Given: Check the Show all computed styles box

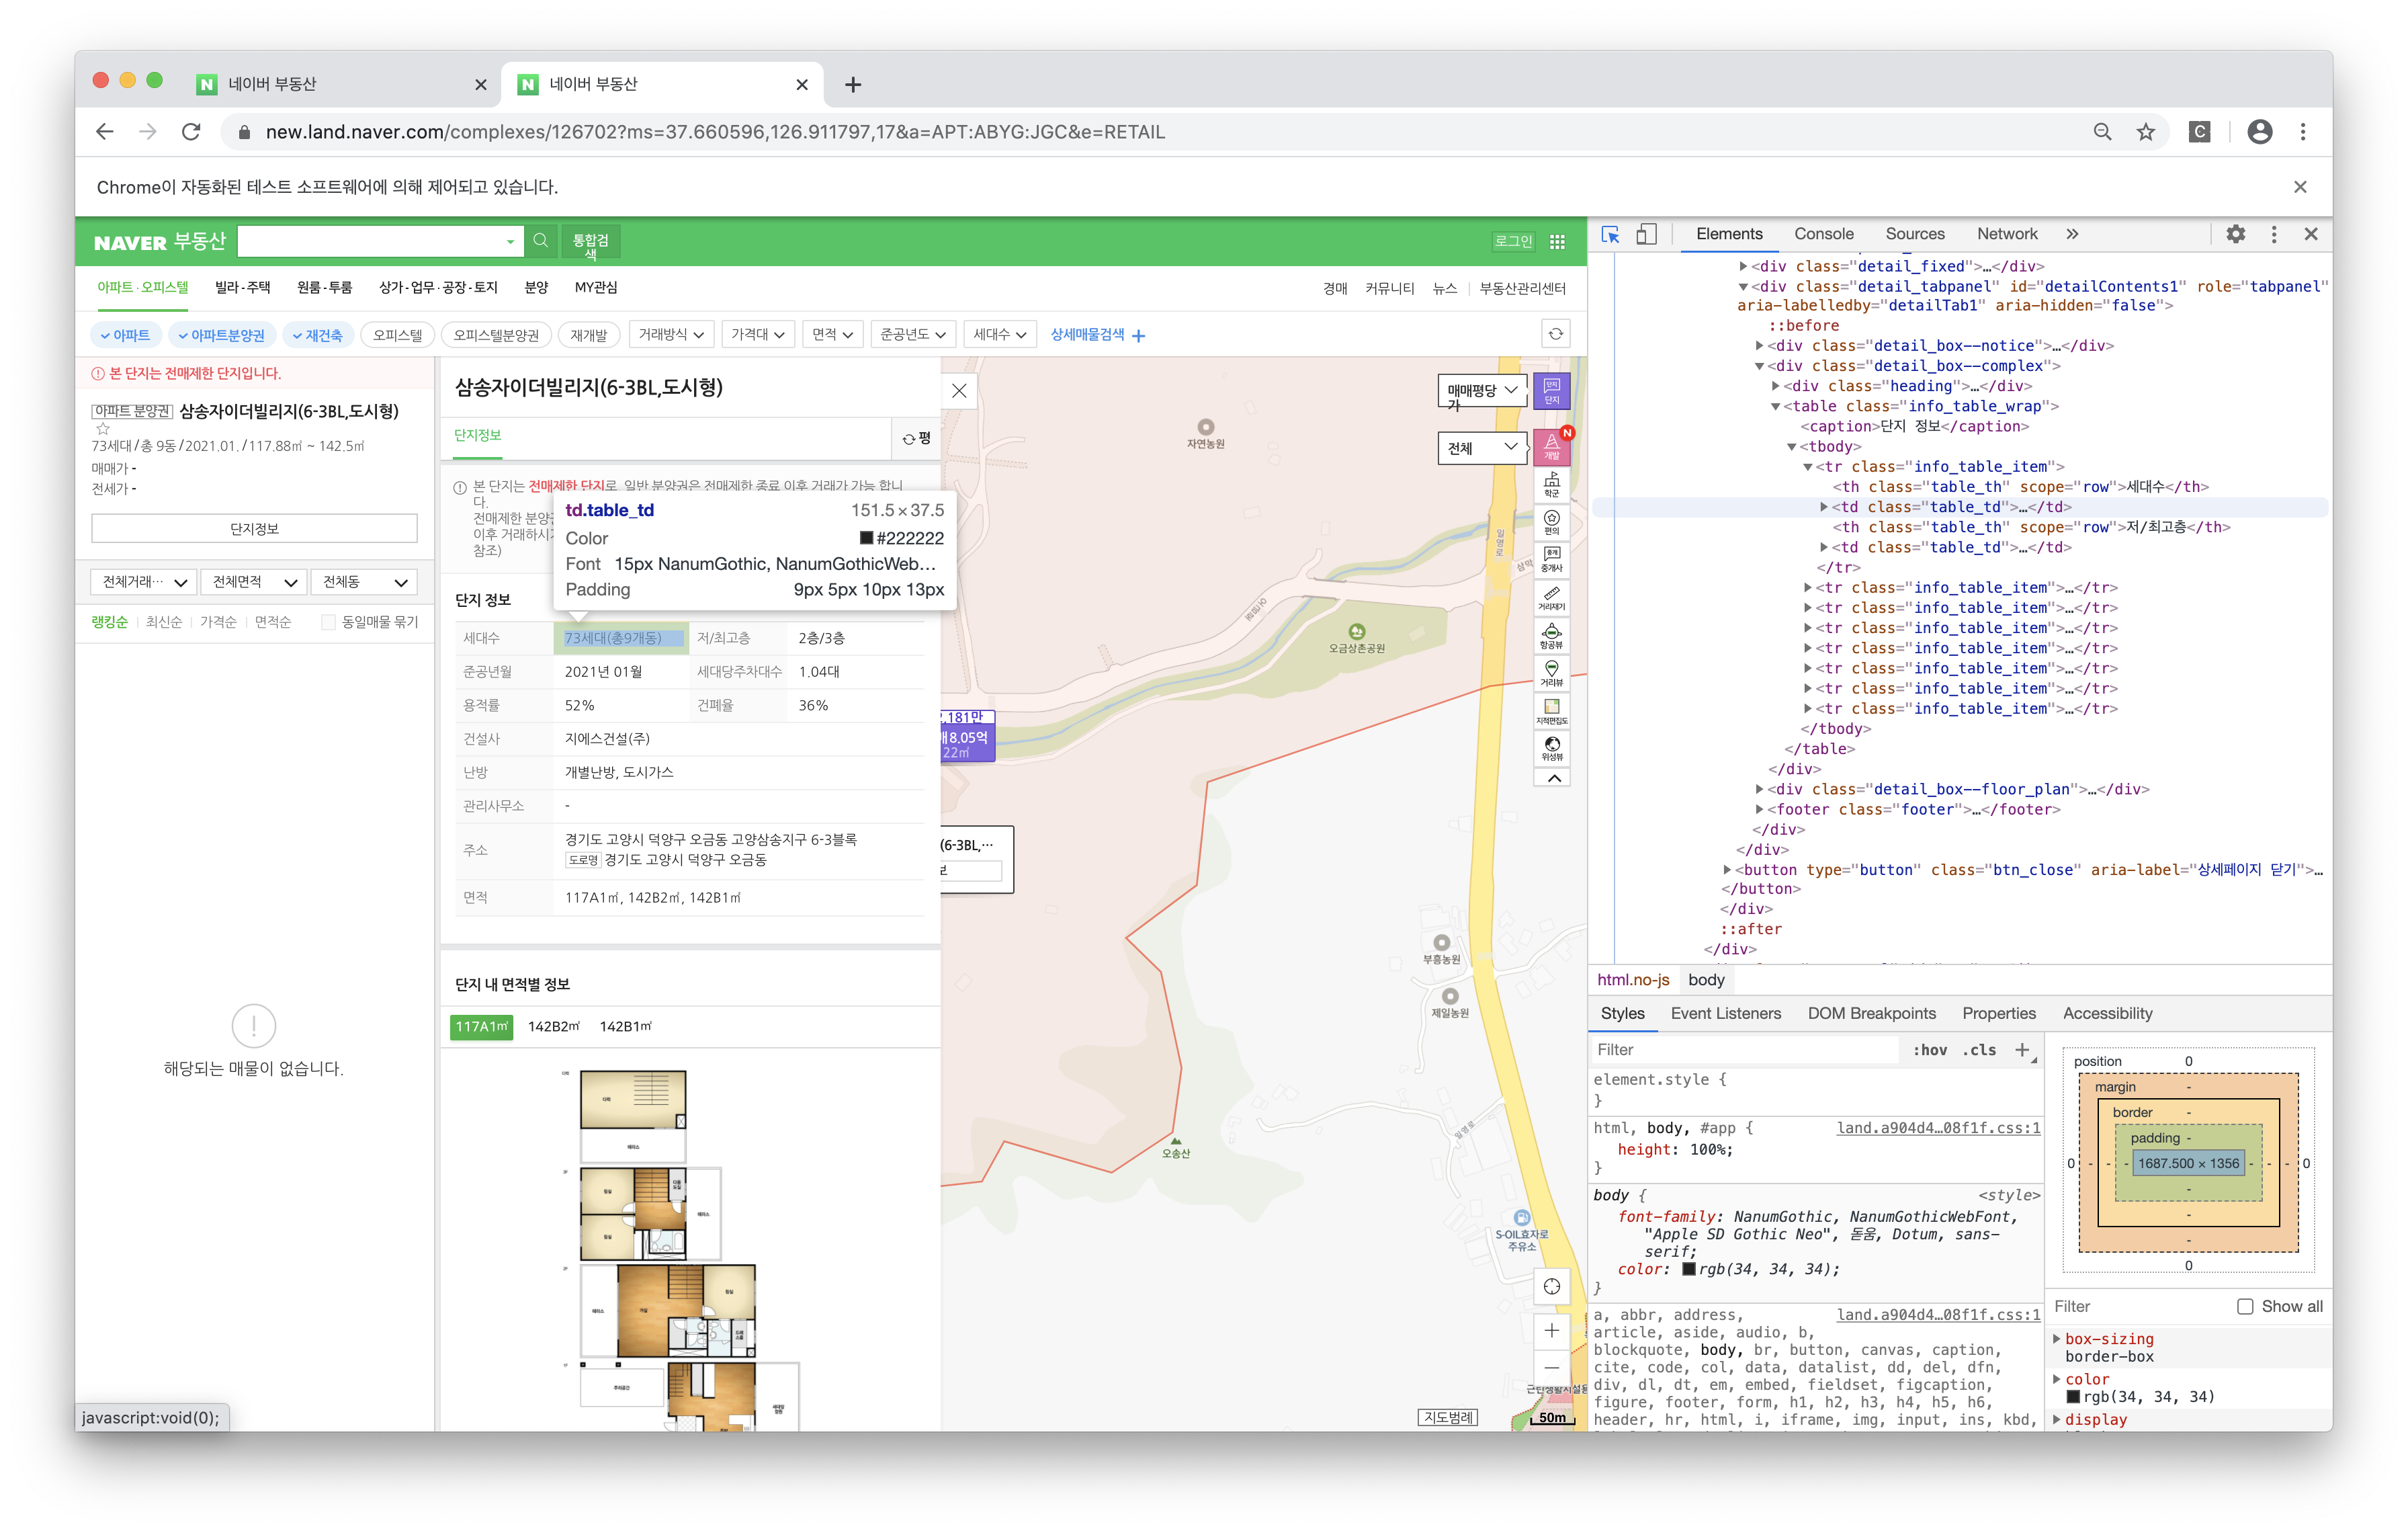Looking at the screenshot, I should click(x=2245, y=1307).
